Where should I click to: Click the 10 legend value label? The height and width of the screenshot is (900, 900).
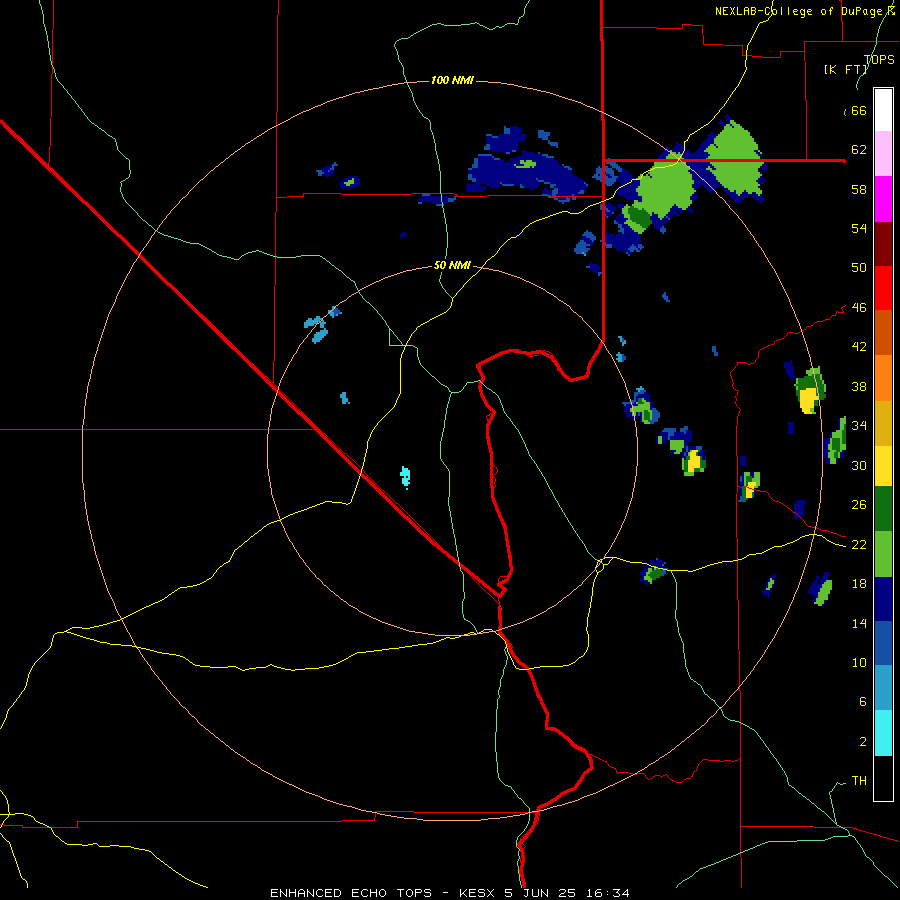tap(859, 662)
